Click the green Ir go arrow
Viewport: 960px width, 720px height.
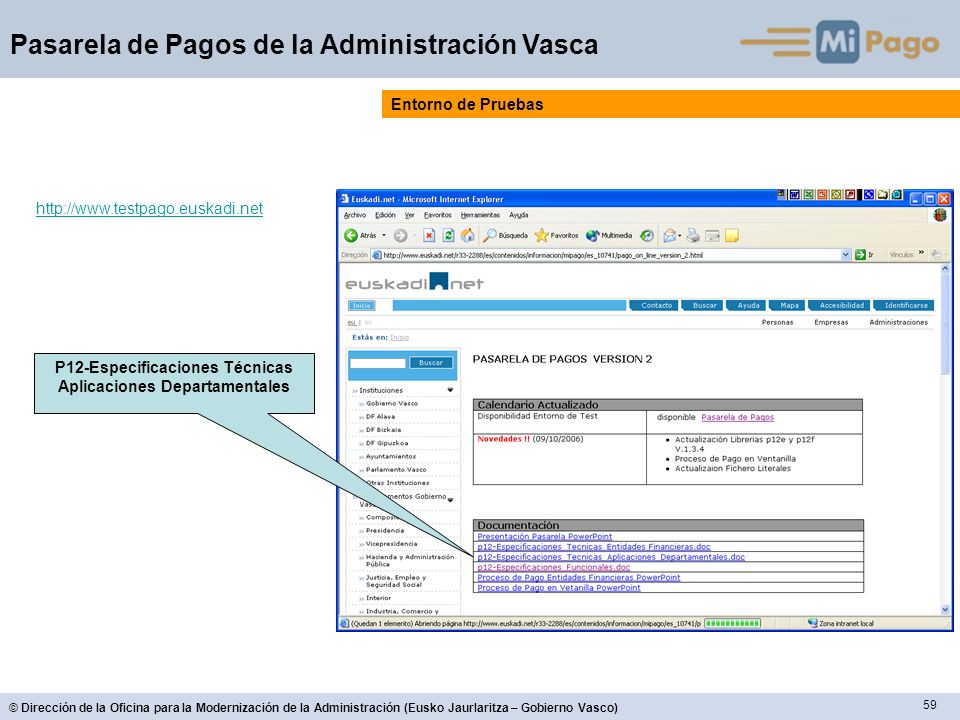point(860,255)
